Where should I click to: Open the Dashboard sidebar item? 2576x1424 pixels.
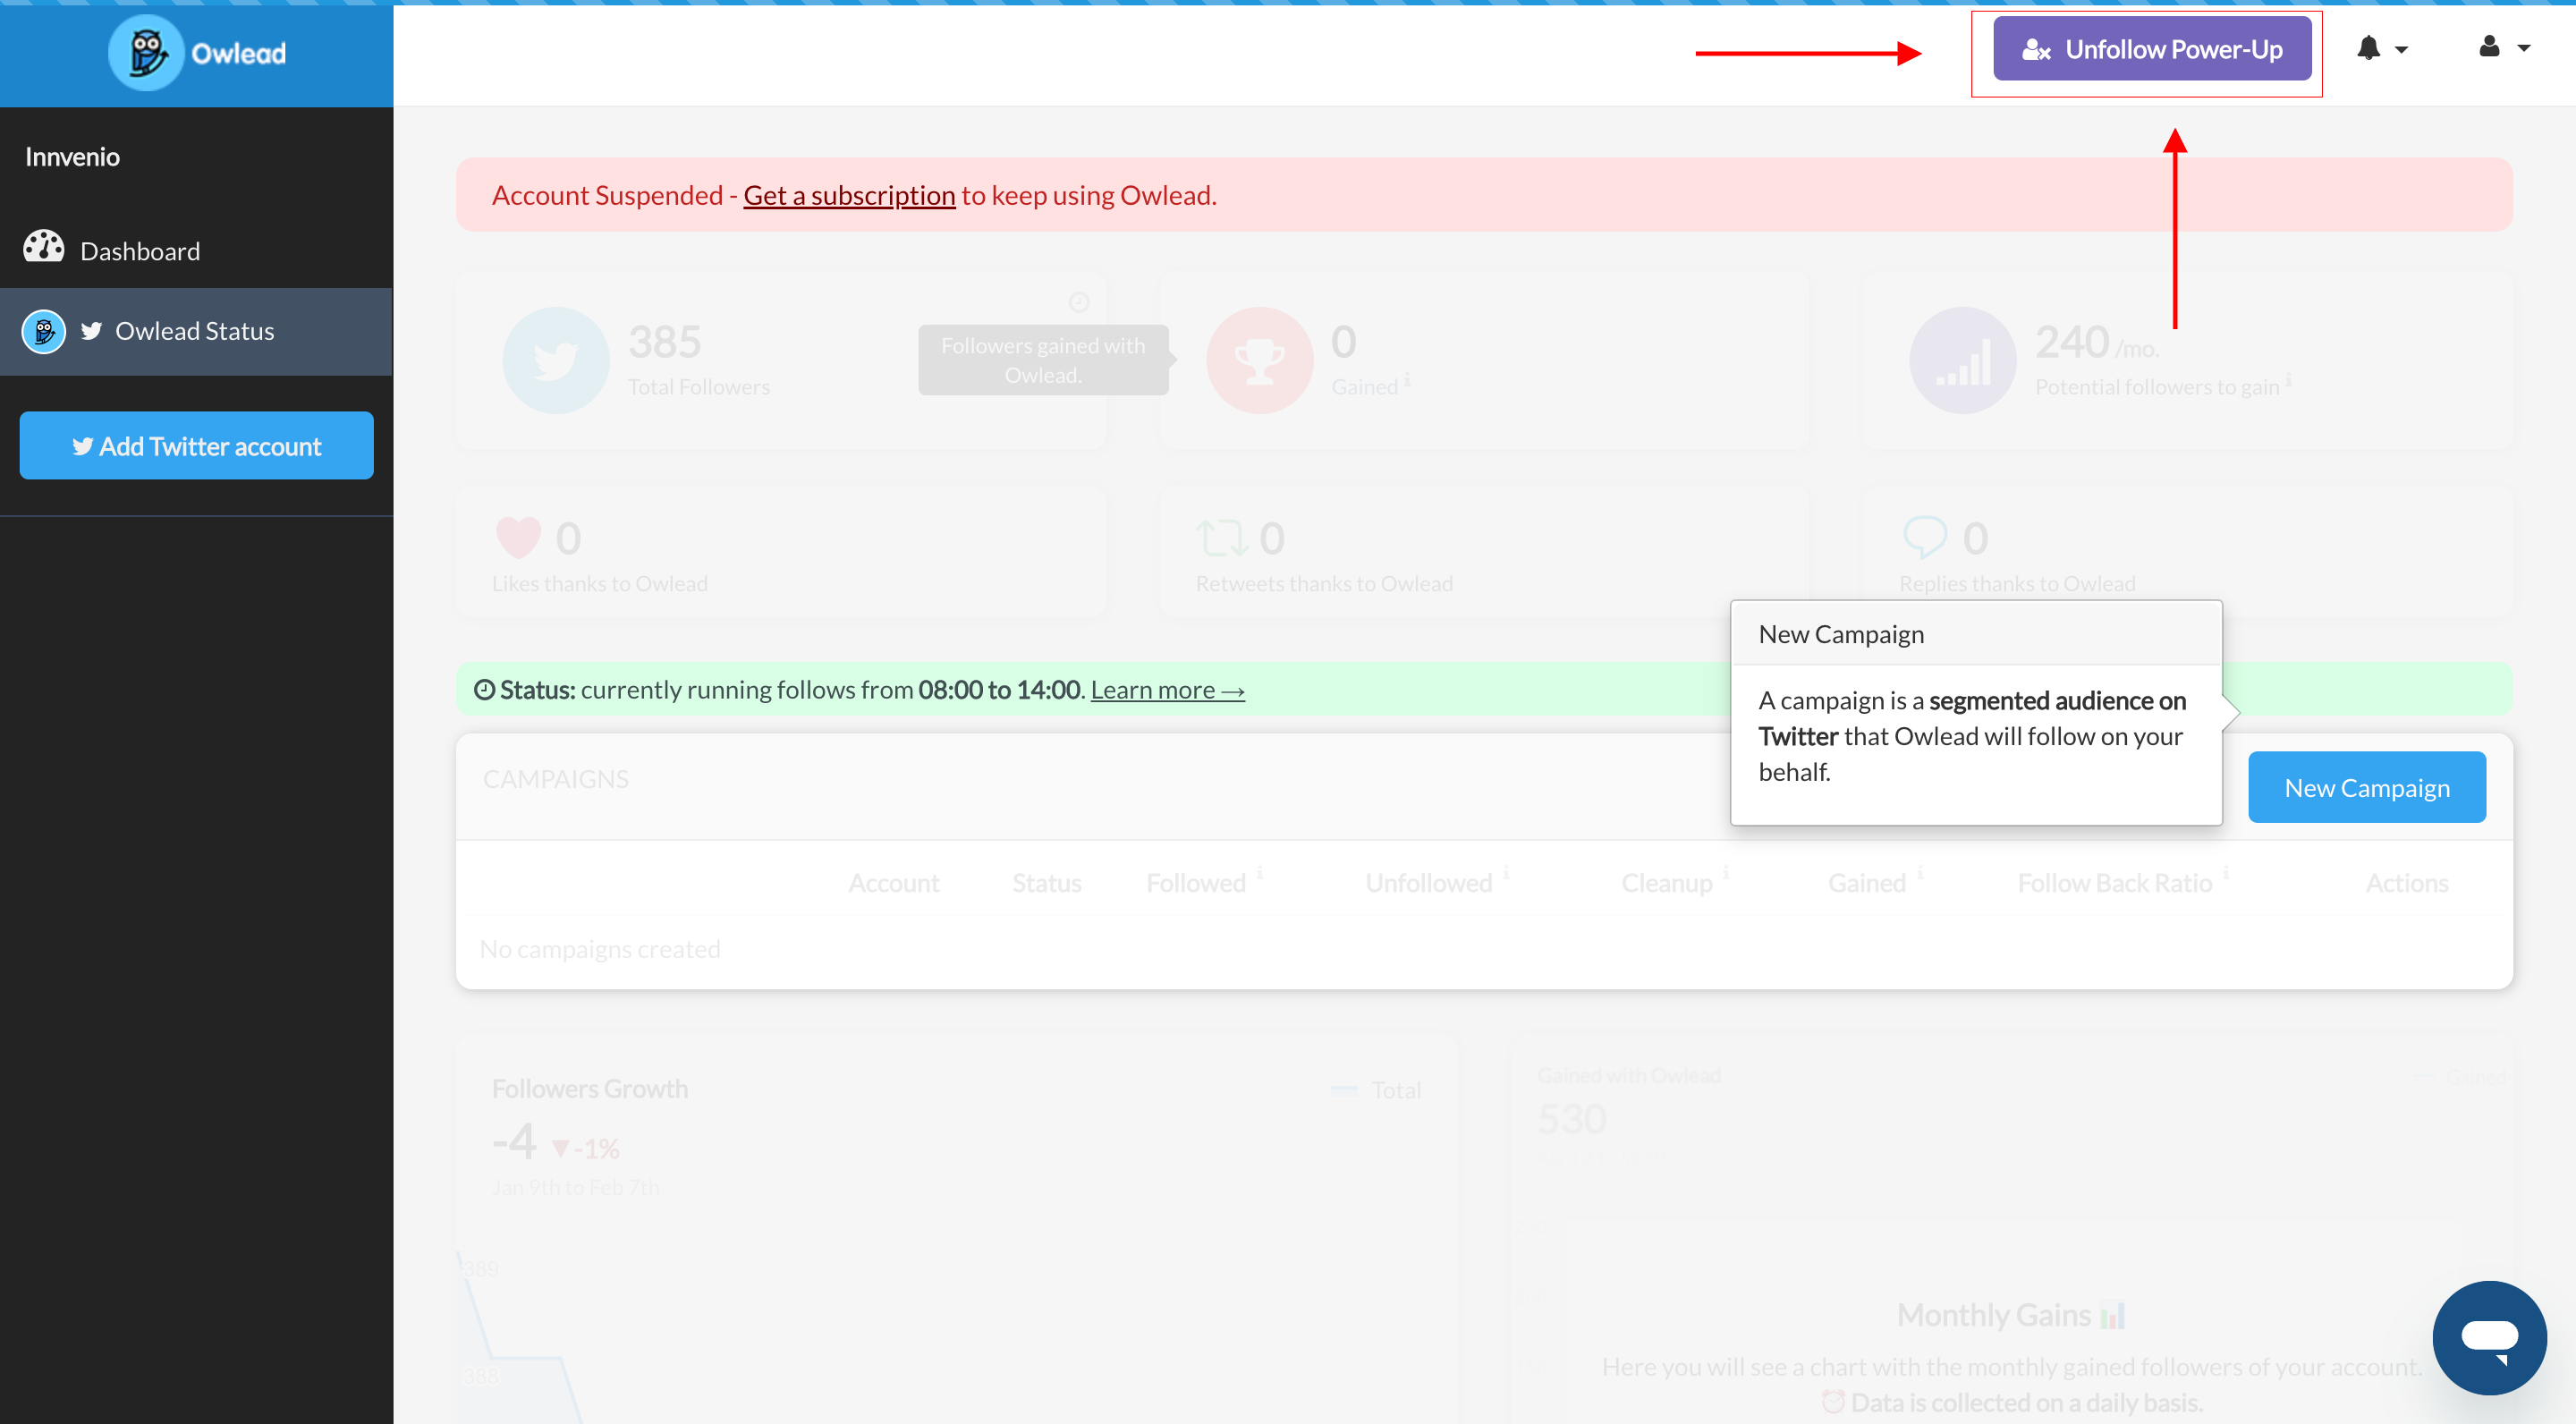coord(196,250)
